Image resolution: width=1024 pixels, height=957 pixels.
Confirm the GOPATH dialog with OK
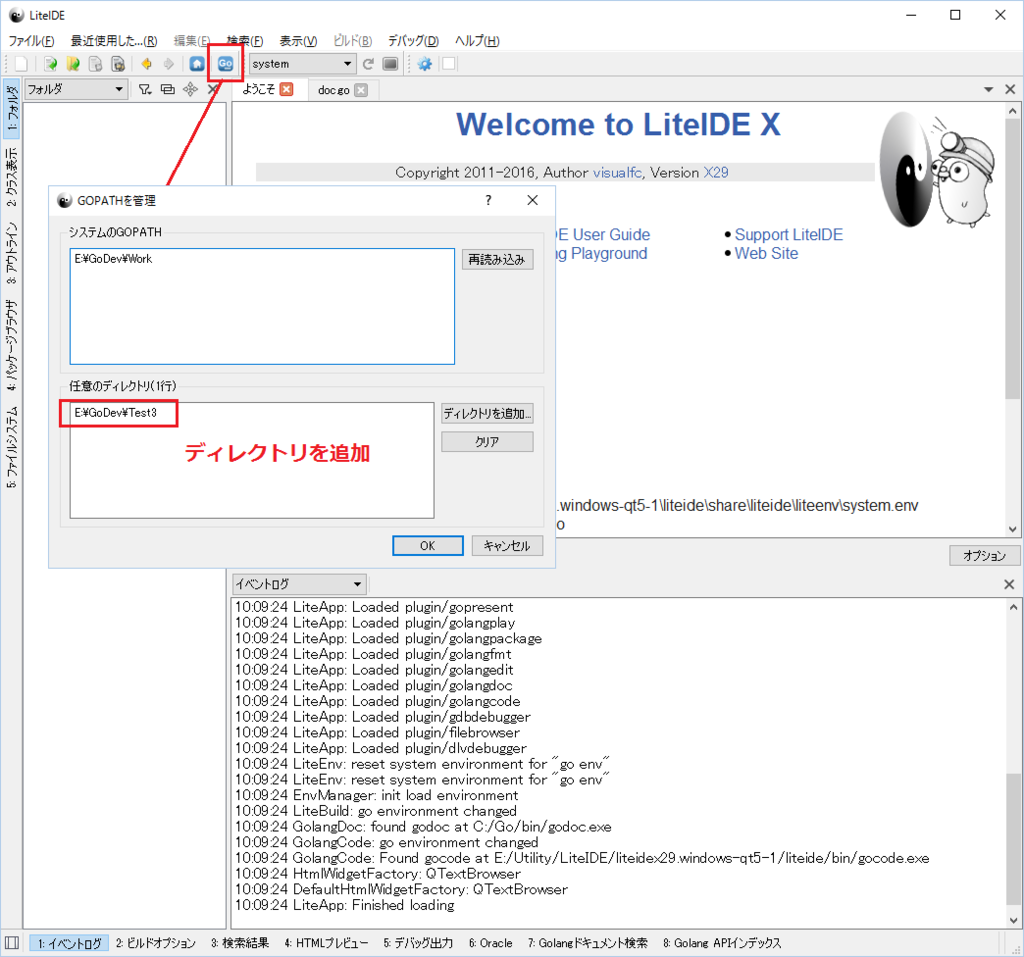click(428, 545)
